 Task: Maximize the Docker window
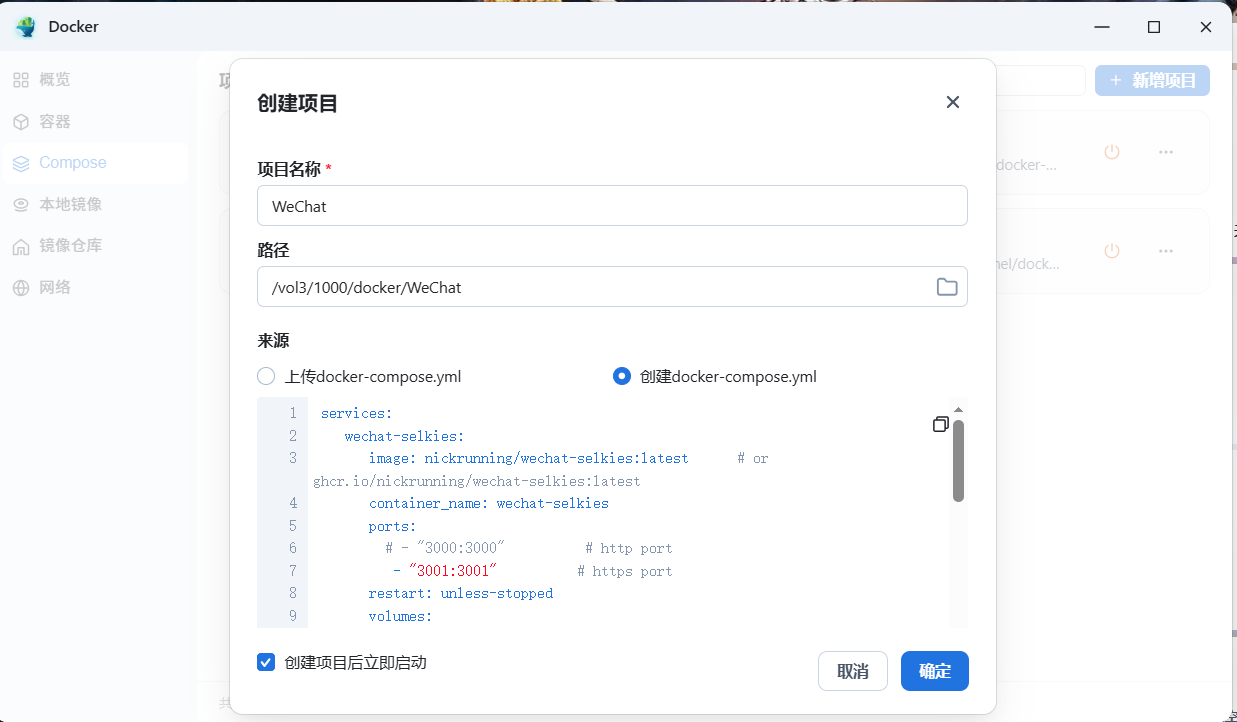(1154, 27)
